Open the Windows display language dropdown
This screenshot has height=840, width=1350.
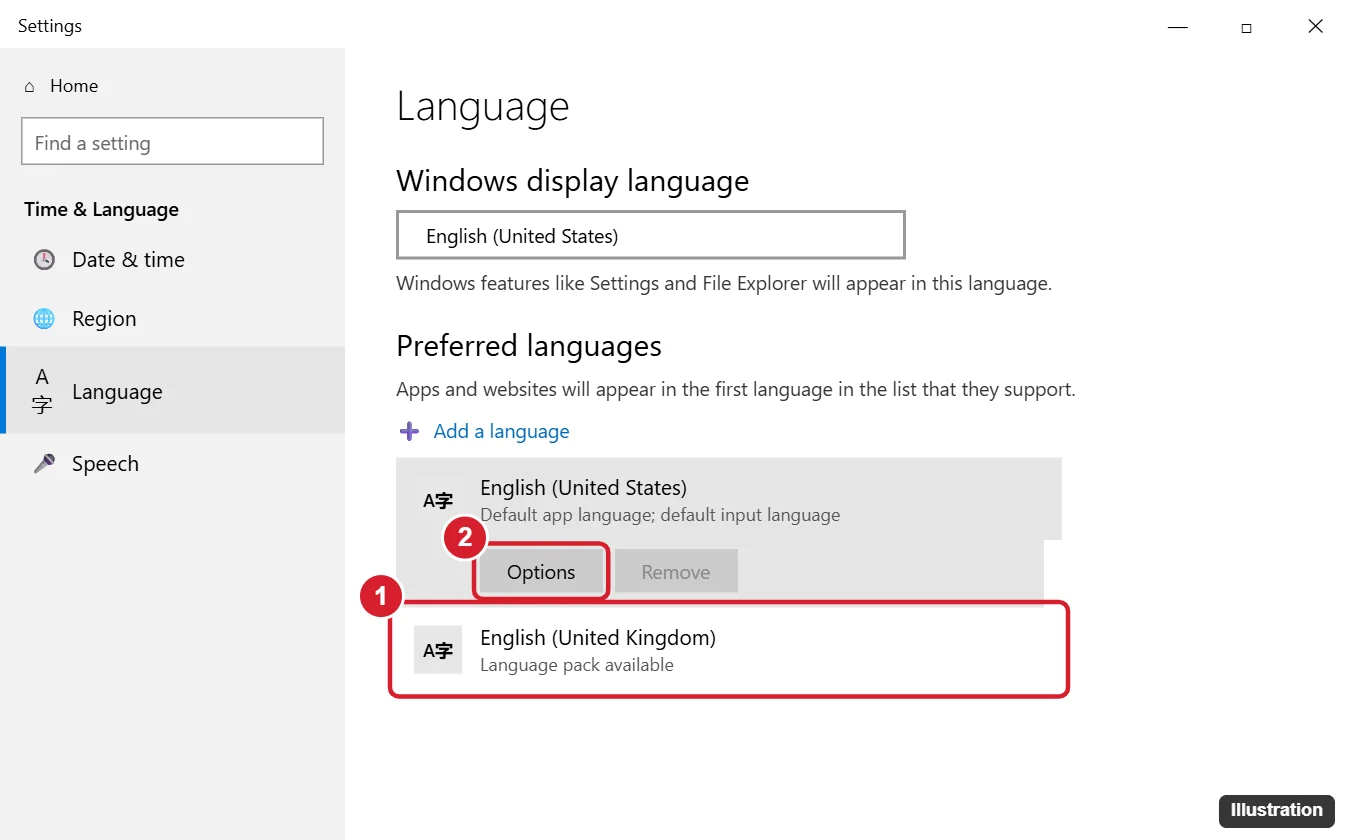coord(651,235)
